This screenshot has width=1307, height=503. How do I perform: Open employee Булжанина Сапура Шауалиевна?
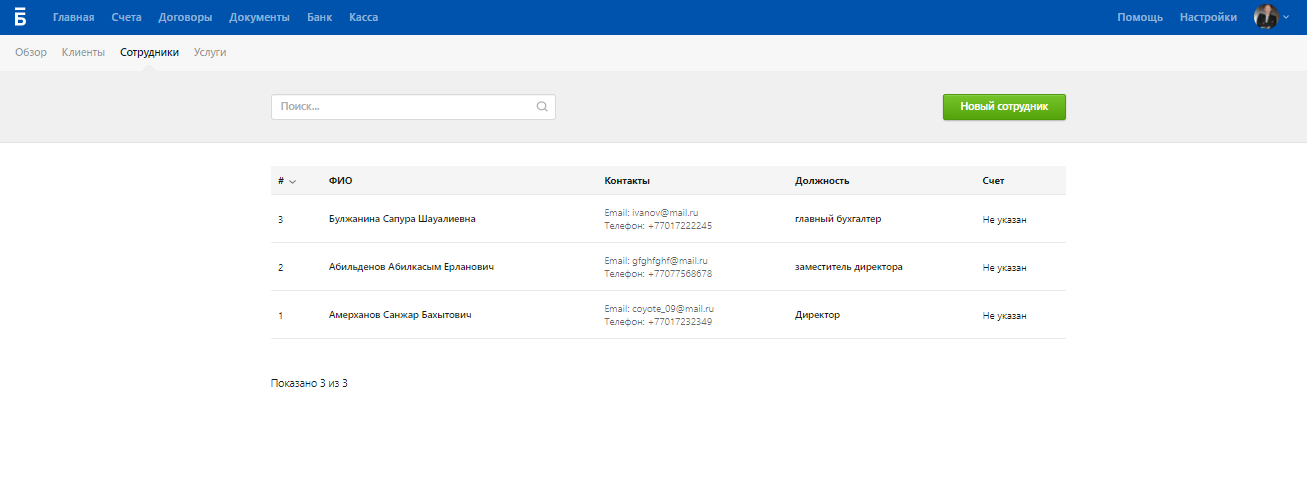point(402,219)
